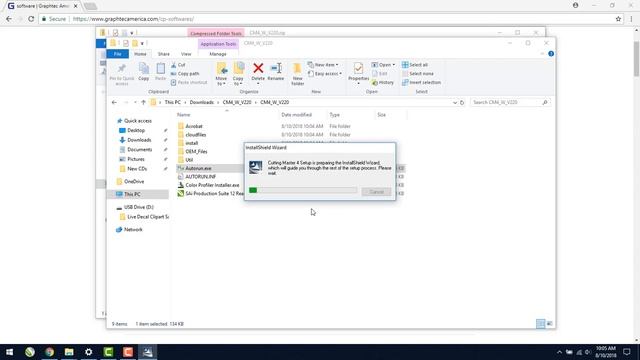Click the installer progress bar

click(x=303, y=190)
